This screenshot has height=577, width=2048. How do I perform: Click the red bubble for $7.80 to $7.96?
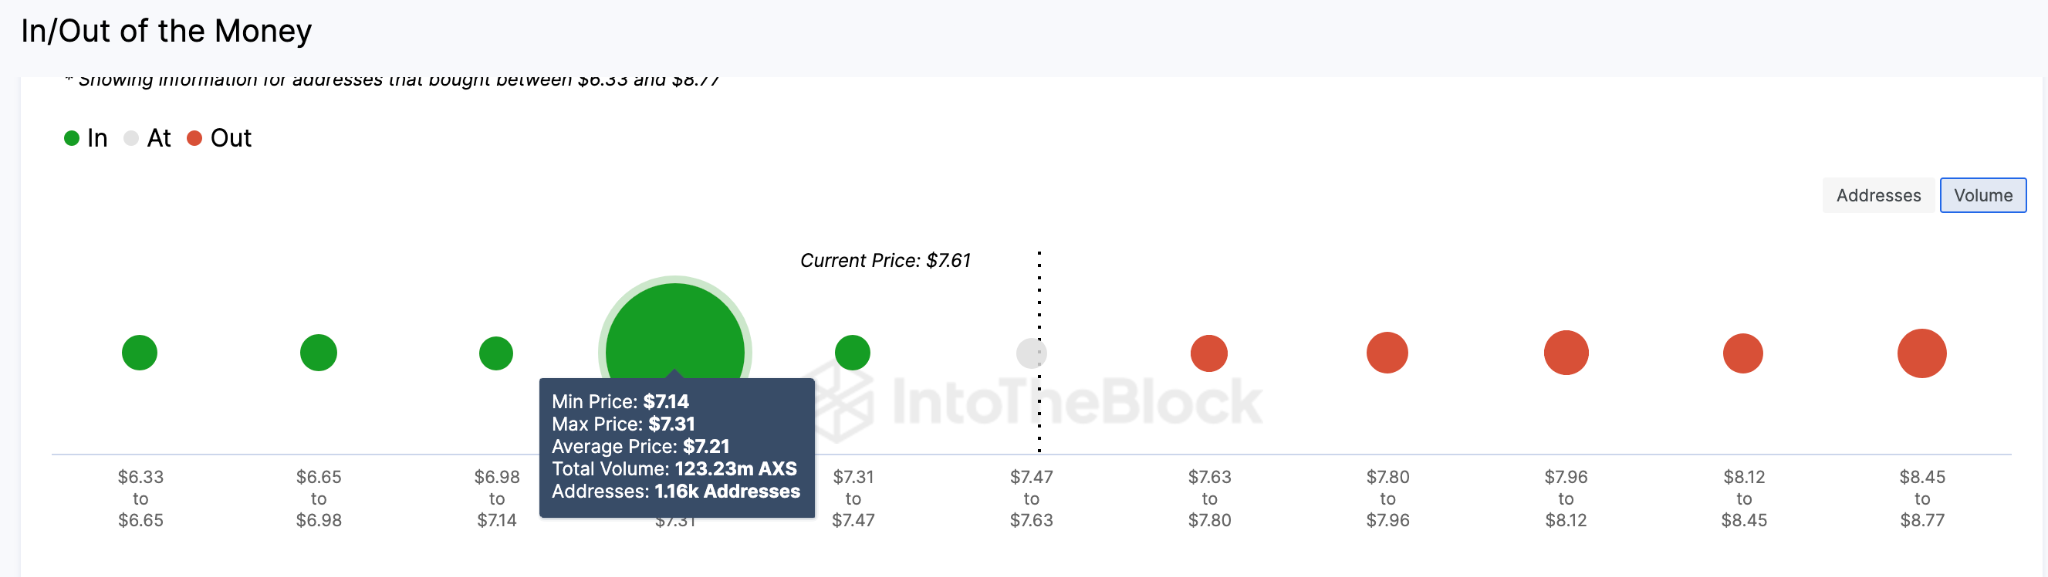point(1387,352)
